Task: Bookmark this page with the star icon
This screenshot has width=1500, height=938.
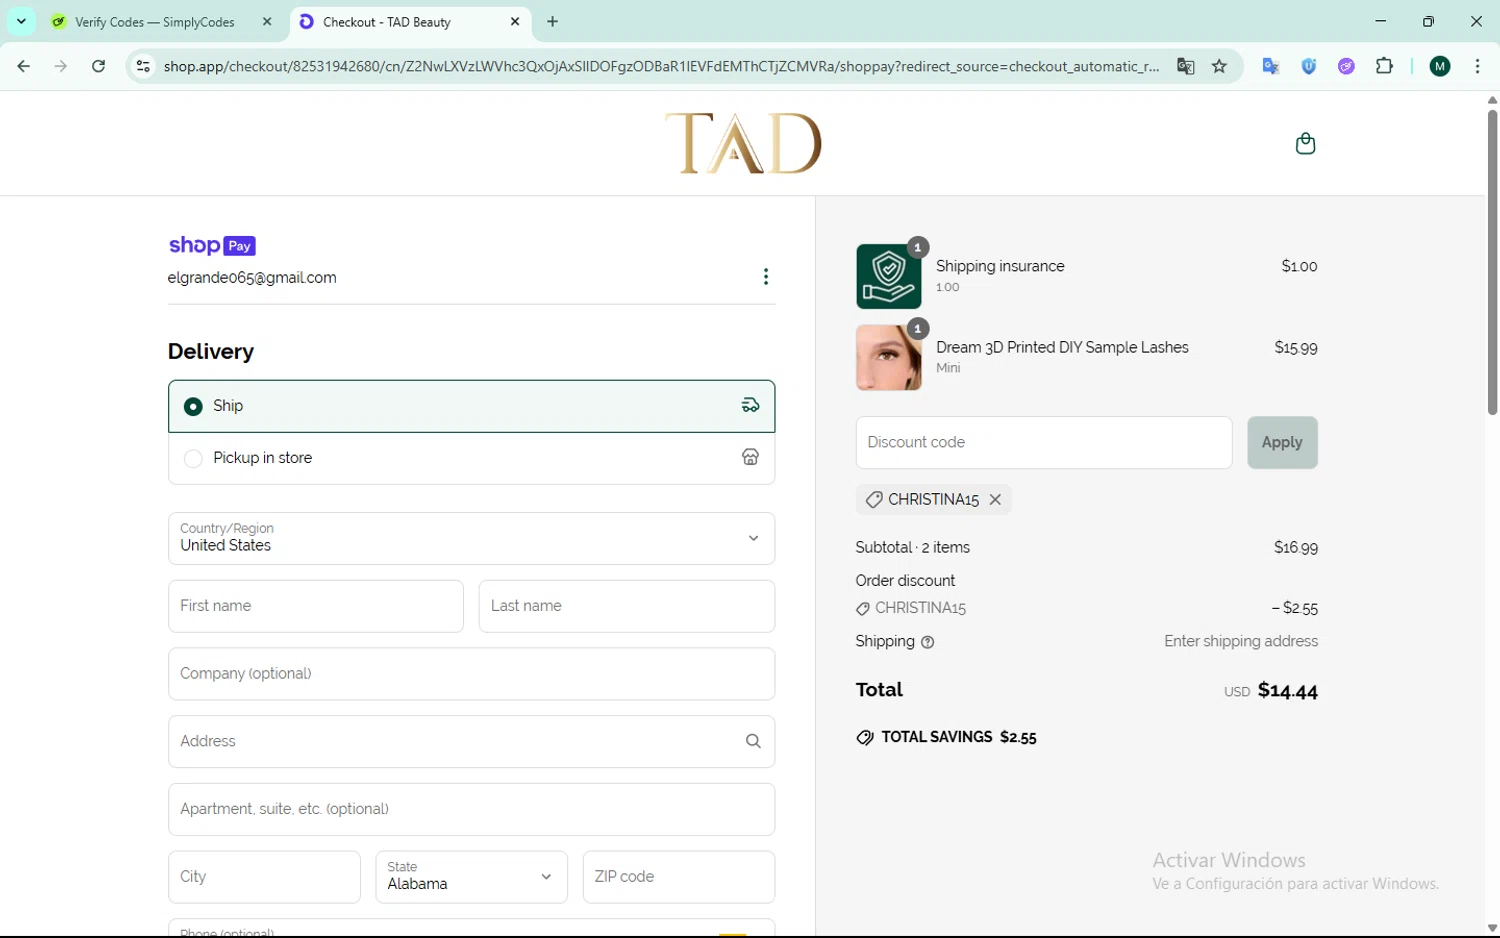Action: point(1219,66)
